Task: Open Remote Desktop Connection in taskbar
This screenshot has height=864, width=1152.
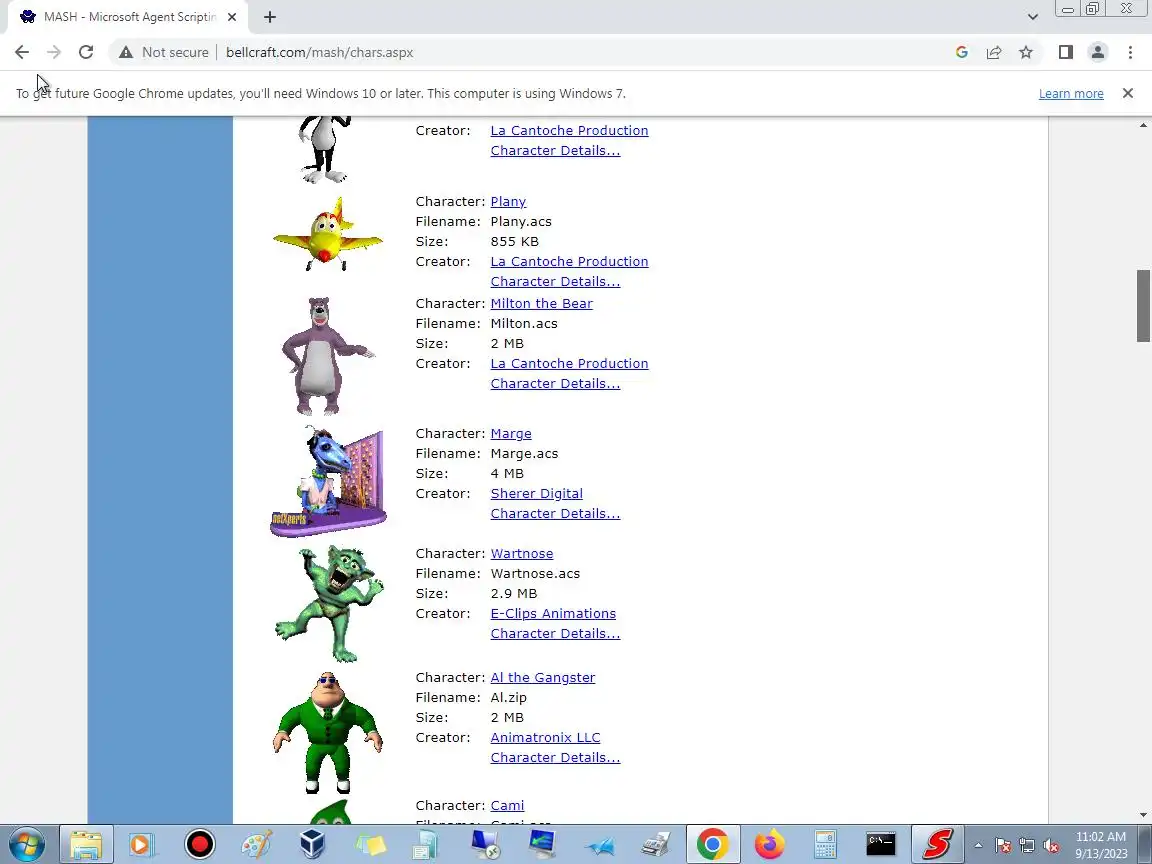Action: pyautogui.click(x=485, y=844)
